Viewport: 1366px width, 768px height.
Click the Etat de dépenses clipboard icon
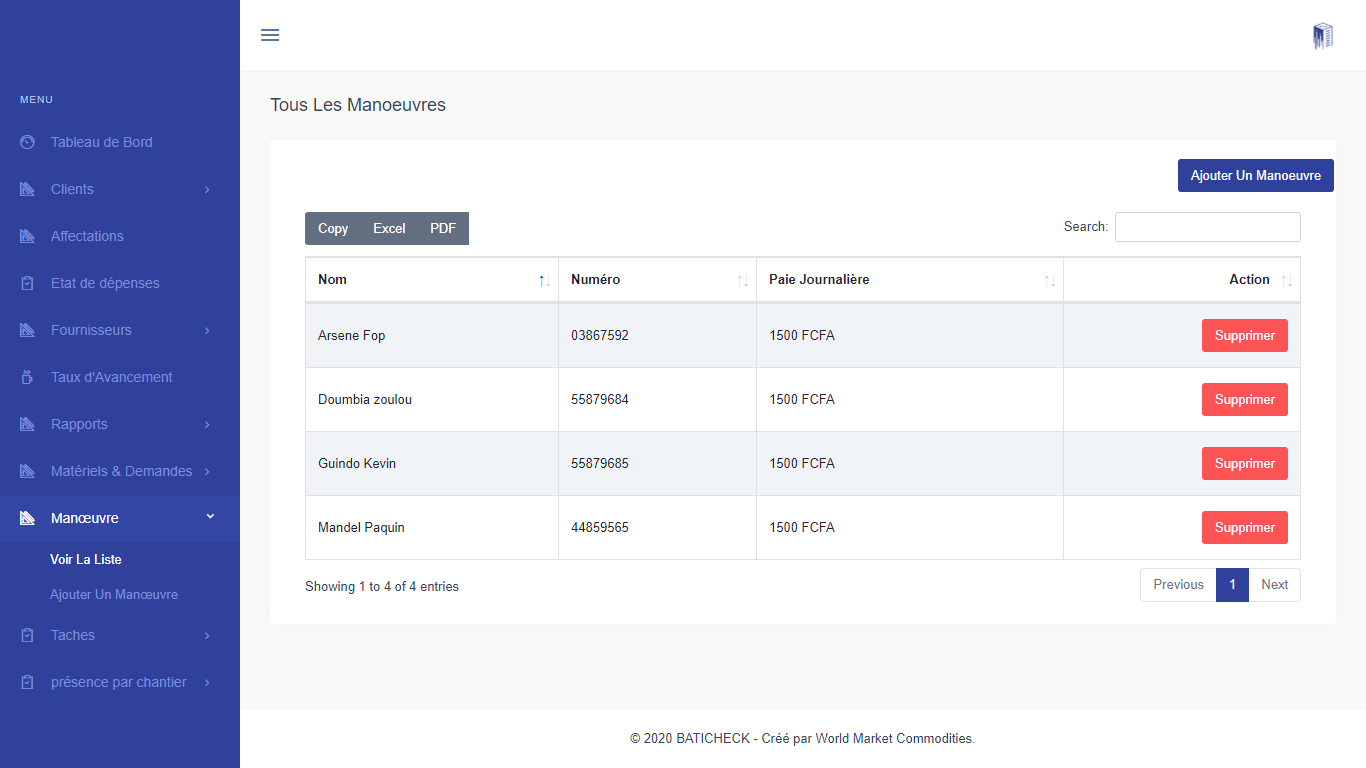28,284
